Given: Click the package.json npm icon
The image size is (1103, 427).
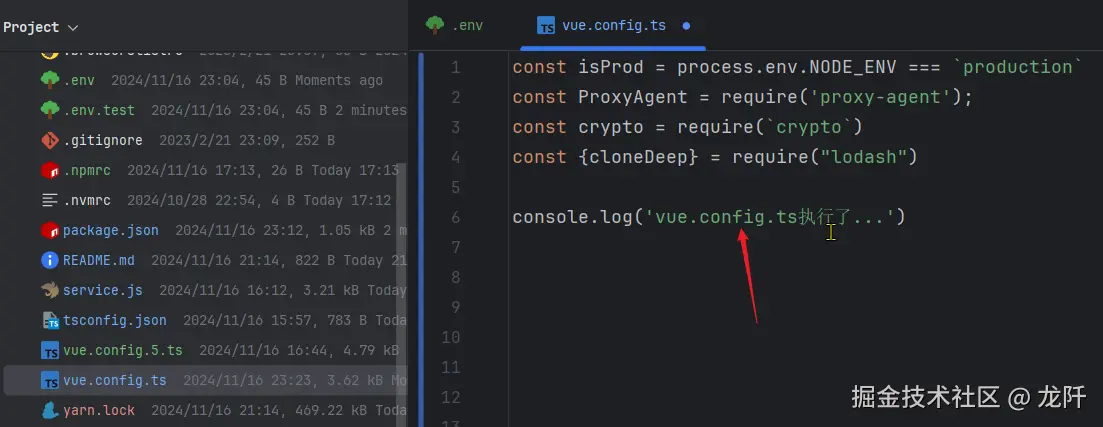Looking at the screenshot, I should 50,230.
